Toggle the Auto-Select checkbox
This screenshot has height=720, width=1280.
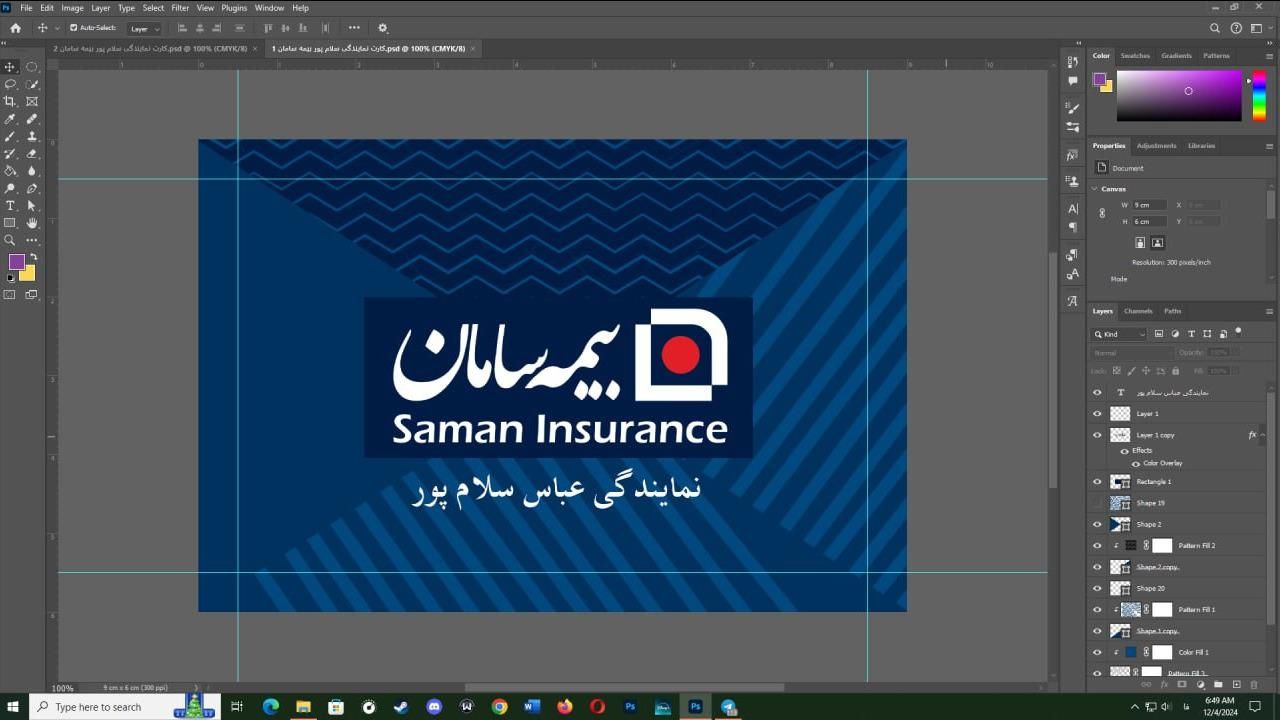point(74,28)
